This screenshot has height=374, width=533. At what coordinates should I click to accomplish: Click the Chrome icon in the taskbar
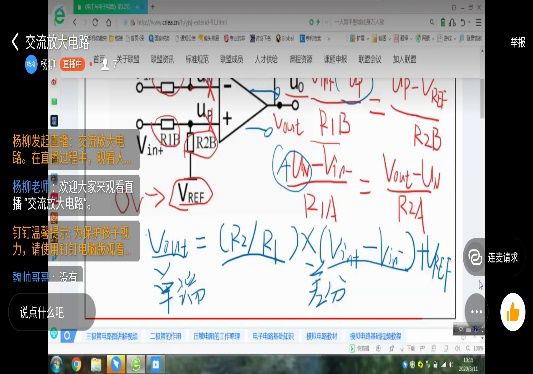(x=77, y=364)
